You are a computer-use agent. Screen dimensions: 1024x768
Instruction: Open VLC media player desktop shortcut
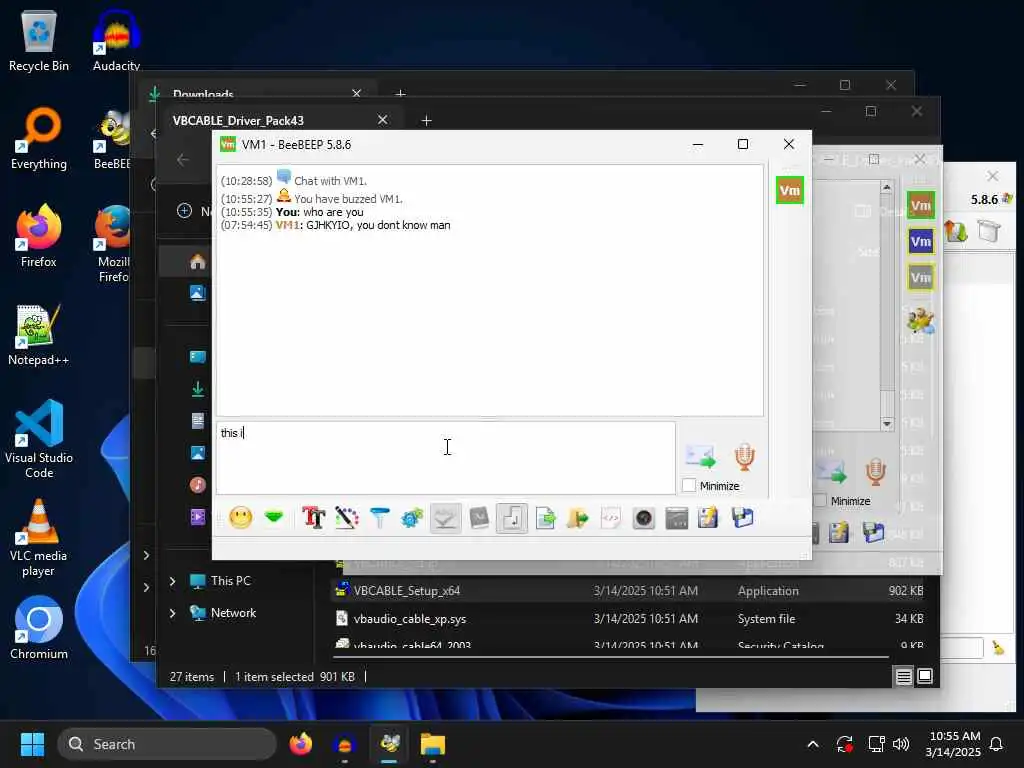pyautogui.click(x=39, y=537)
